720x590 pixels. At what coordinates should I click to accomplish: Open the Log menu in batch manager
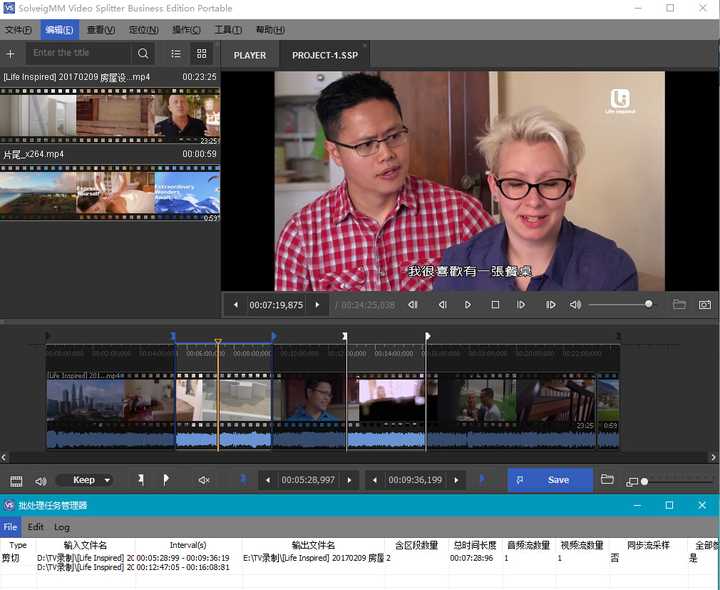62,527
